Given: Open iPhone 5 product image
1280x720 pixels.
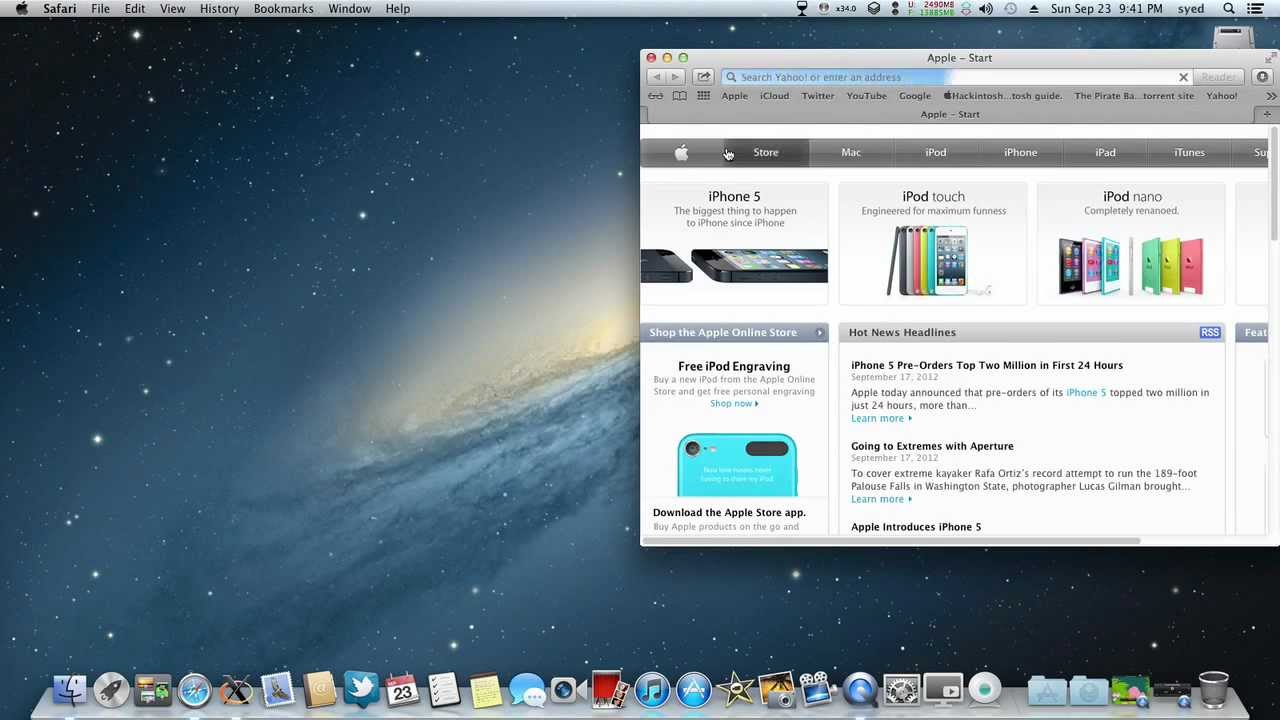Looking at the screenshot, I should point(735,265).
